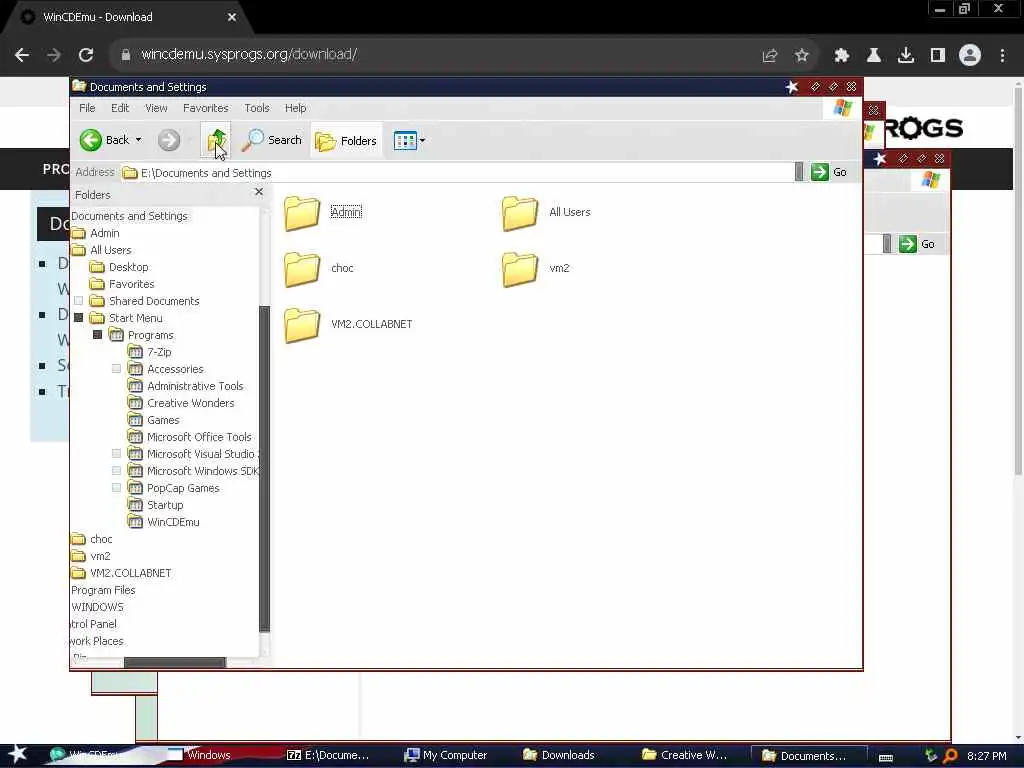Viewport: 1024px width, 768px height.
Task: Click the folder tree vertical scrollbar
Action: coord(264,467)
